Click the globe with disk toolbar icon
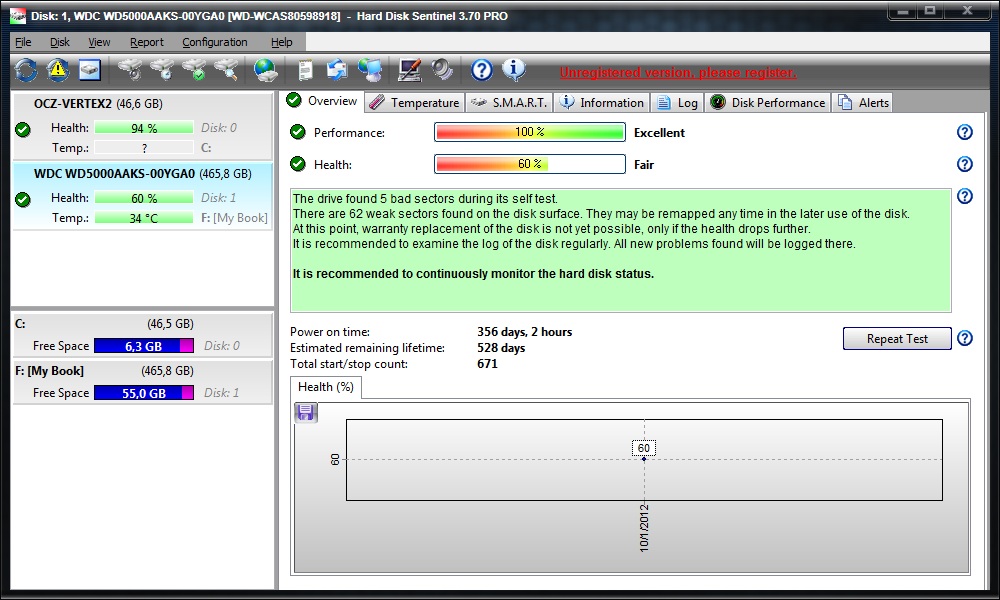The width and height of the screenshot is (1000, 600). coord(265,70)
